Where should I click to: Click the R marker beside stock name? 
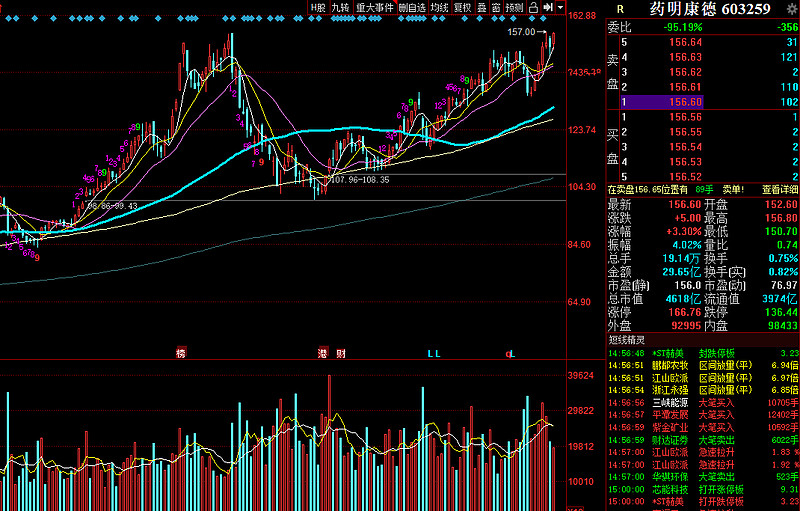tap(620, 9)
